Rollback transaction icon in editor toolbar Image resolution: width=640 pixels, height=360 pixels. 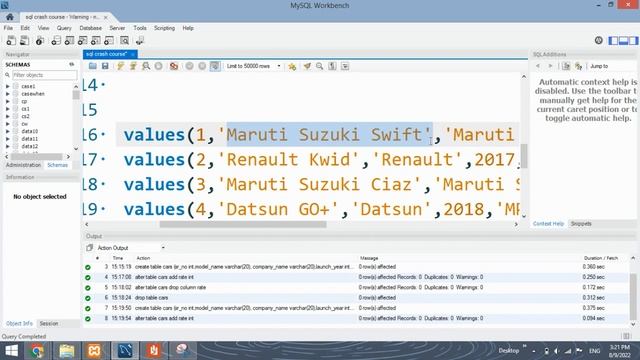tap(202, 66)
